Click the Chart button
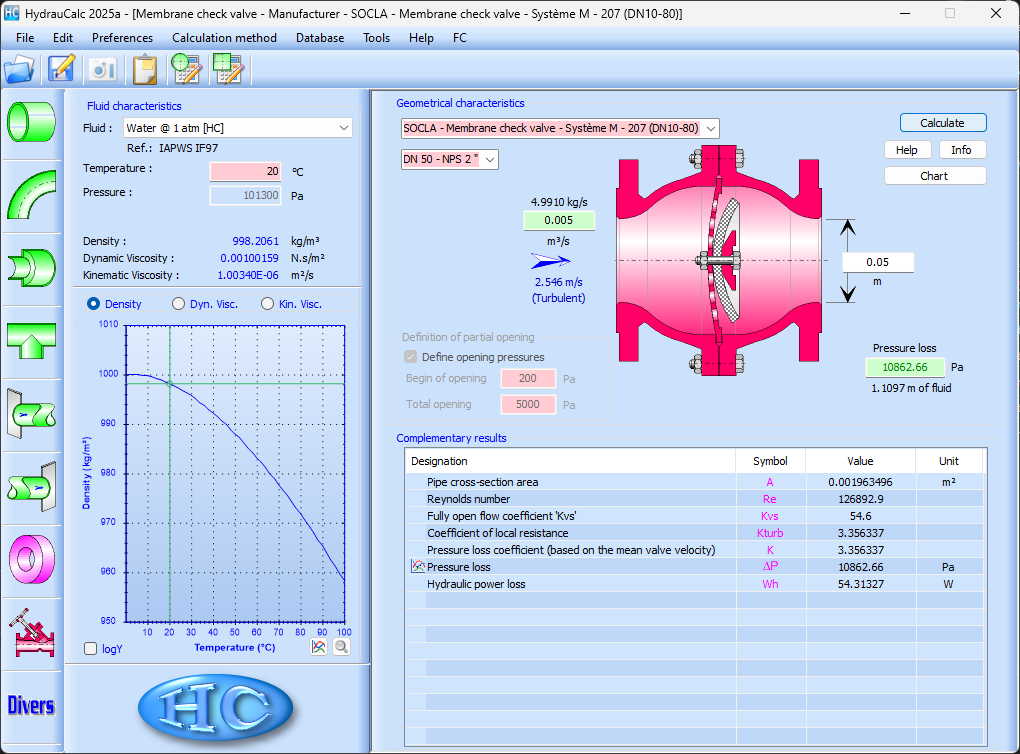The width and height of the screenshot is (1020, 754). [934, 176]
